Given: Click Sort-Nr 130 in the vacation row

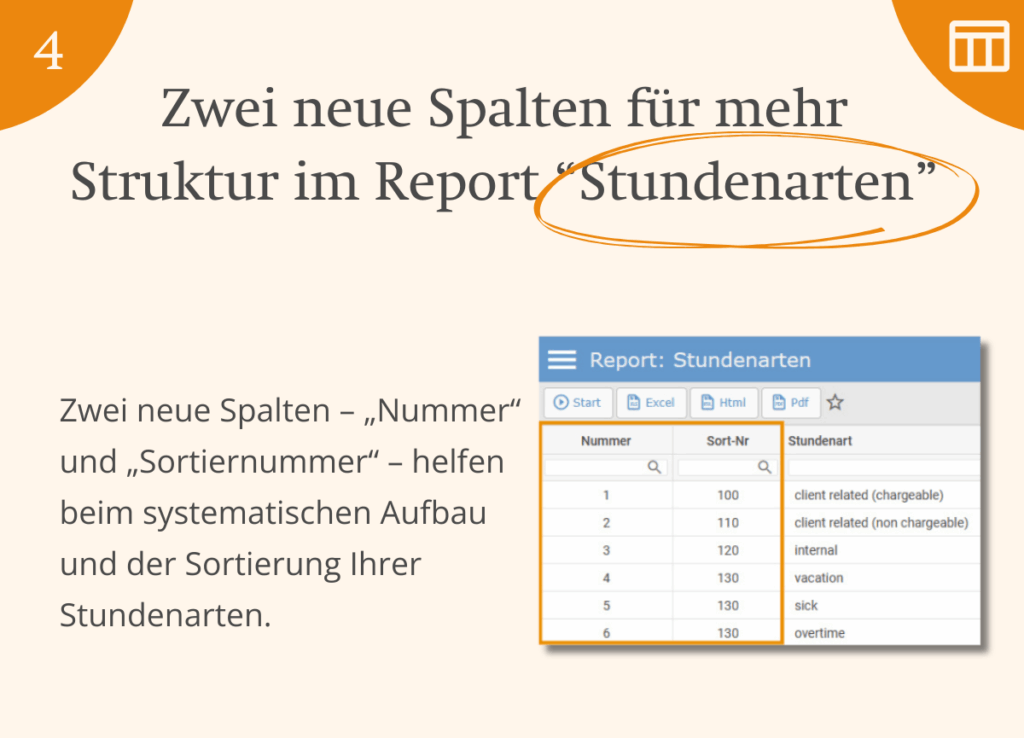Looking at the screenshot, I should point(728,577).
